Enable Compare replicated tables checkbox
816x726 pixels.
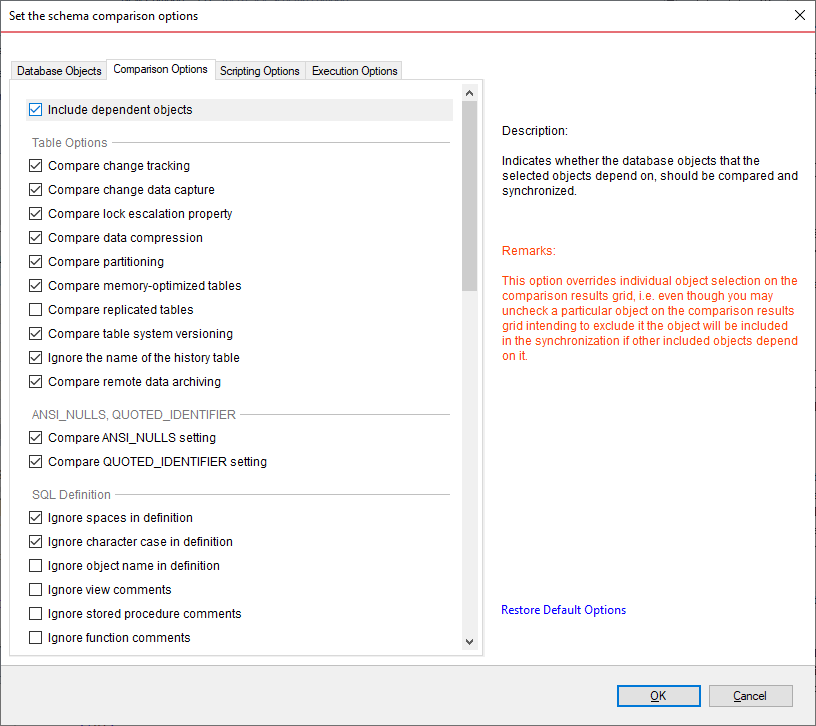click(36, 310)
